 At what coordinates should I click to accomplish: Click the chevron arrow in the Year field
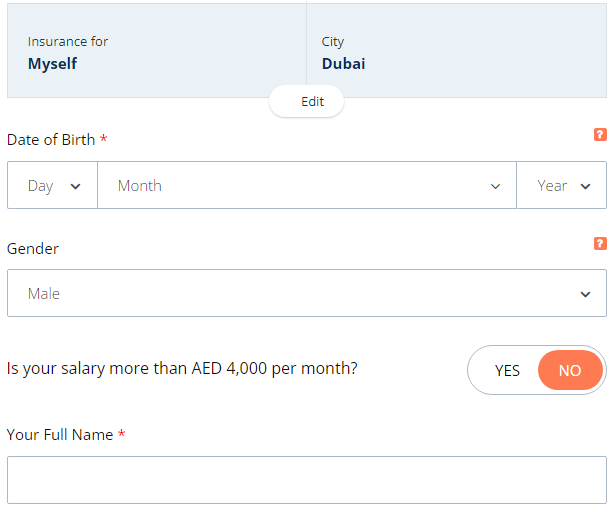pos(585,187)
